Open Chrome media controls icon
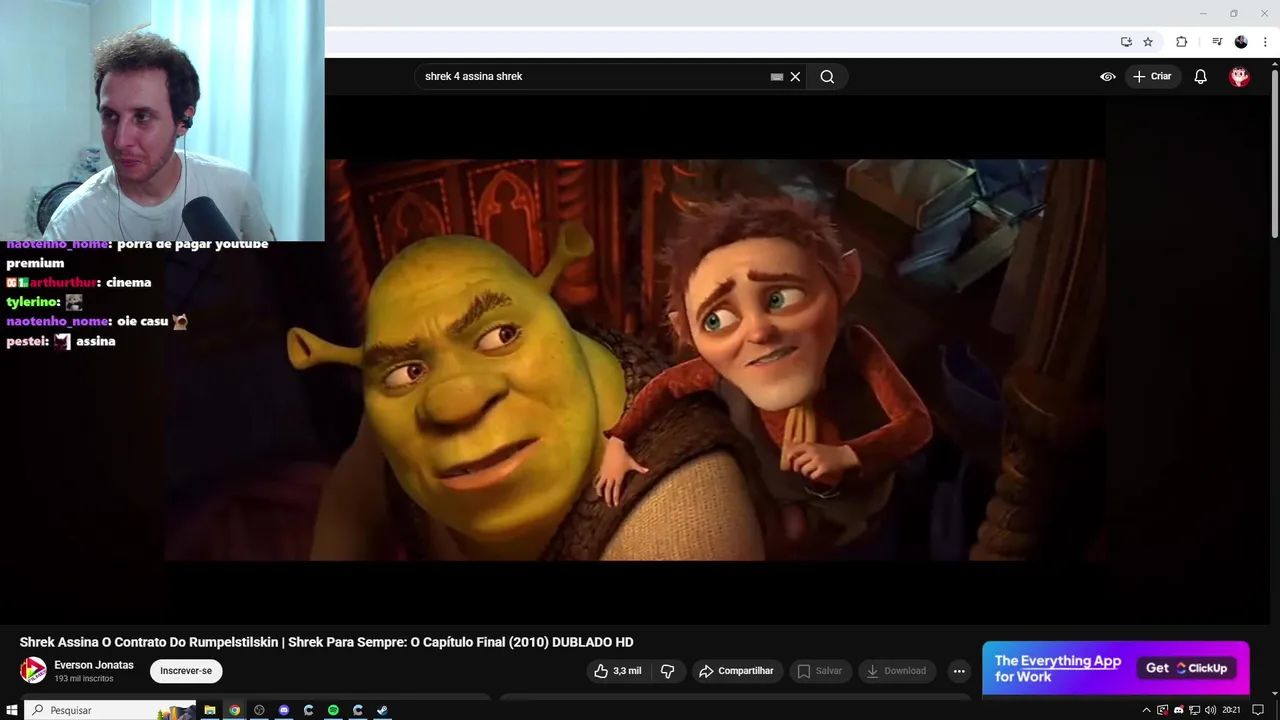The image size is (1280, 720). pos(1217,42)
